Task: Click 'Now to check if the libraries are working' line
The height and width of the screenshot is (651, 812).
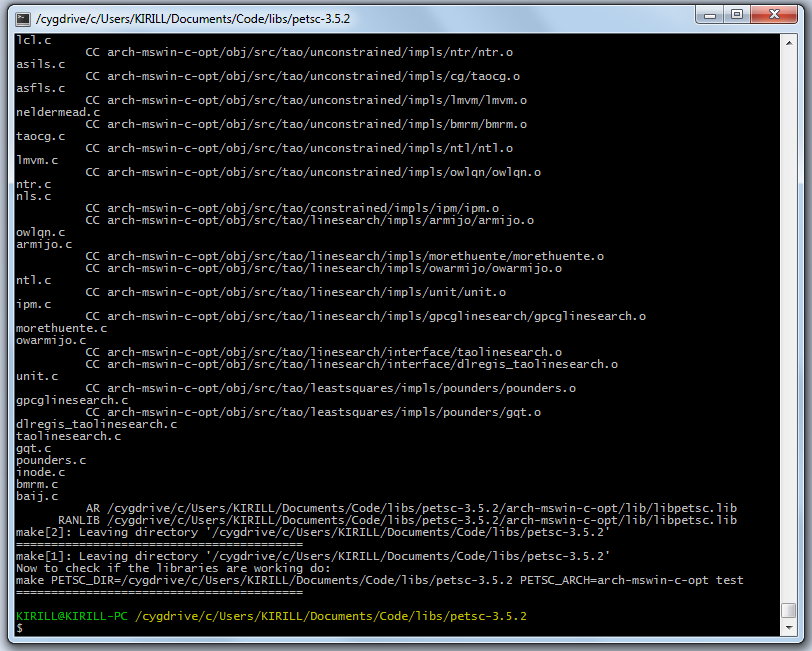Action: point(173,568)
